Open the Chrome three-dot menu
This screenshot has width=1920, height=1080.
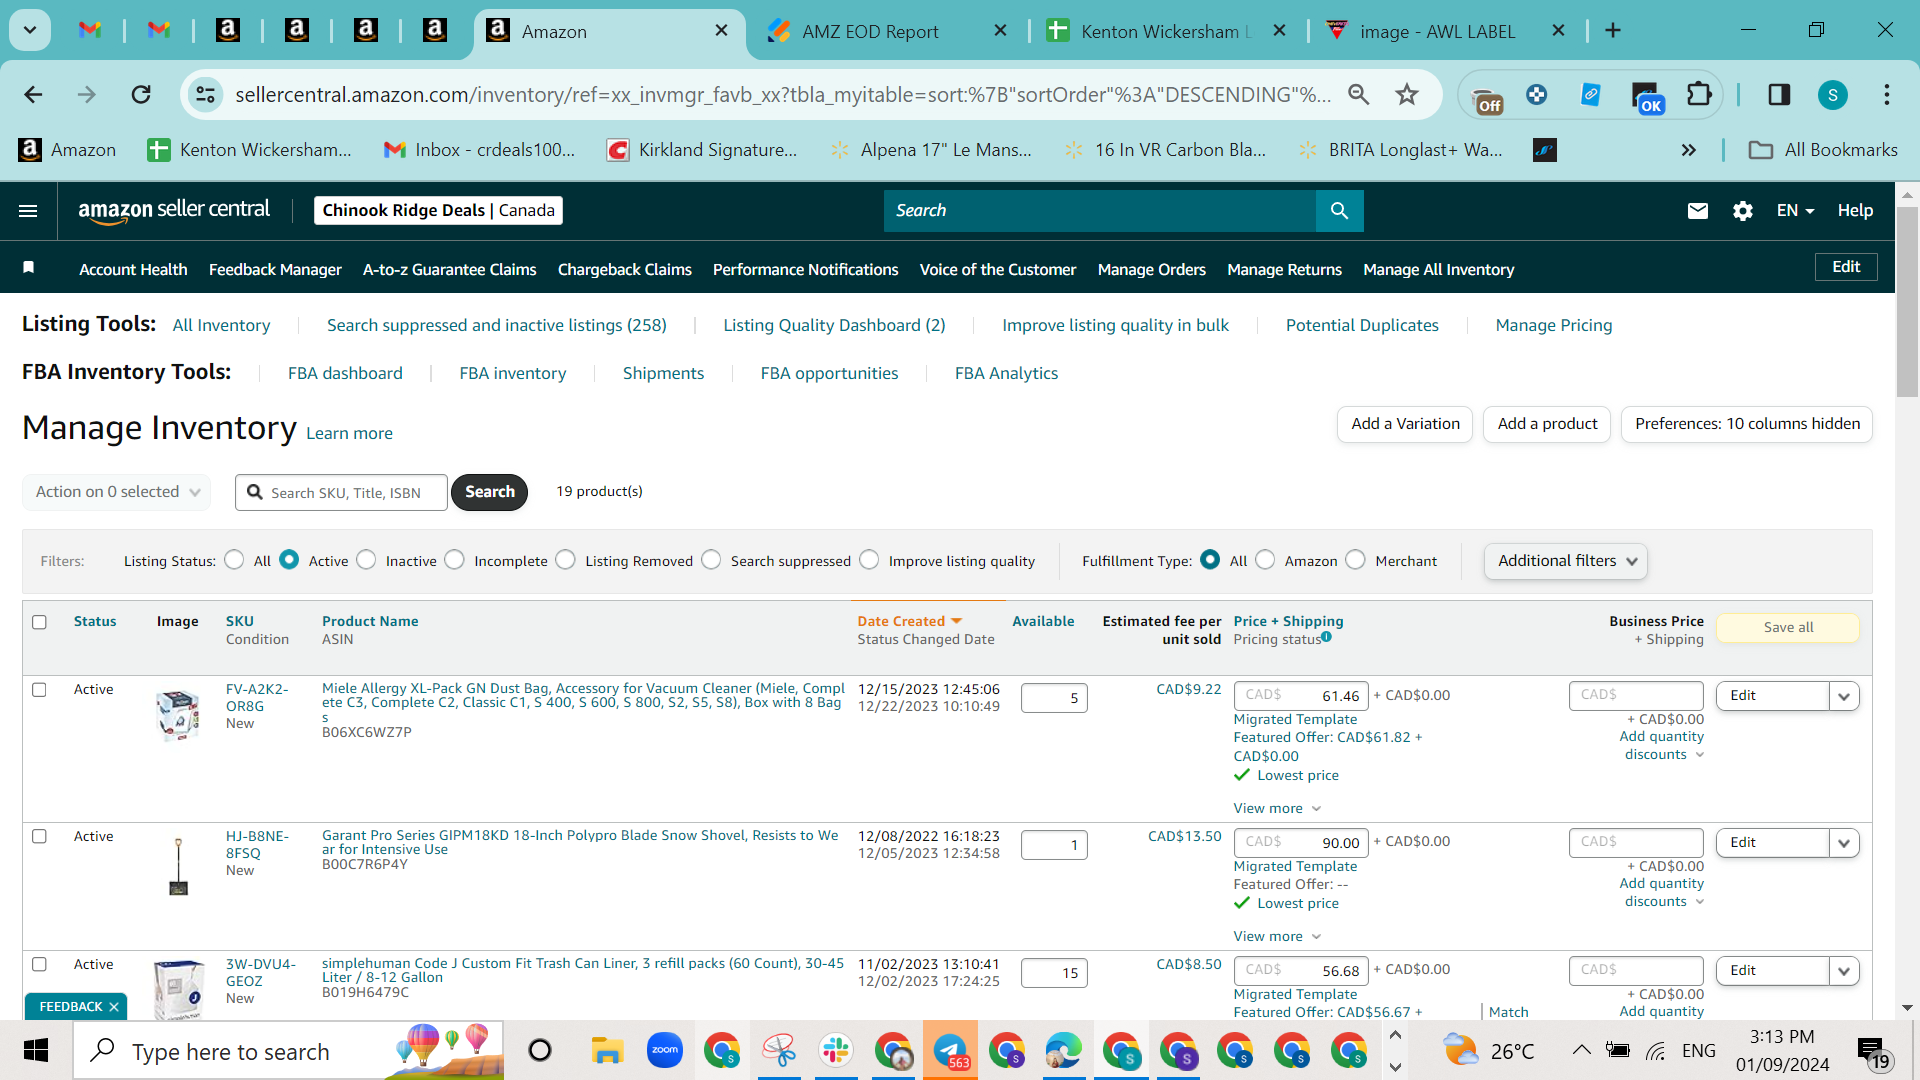(x=1887, y=95)
